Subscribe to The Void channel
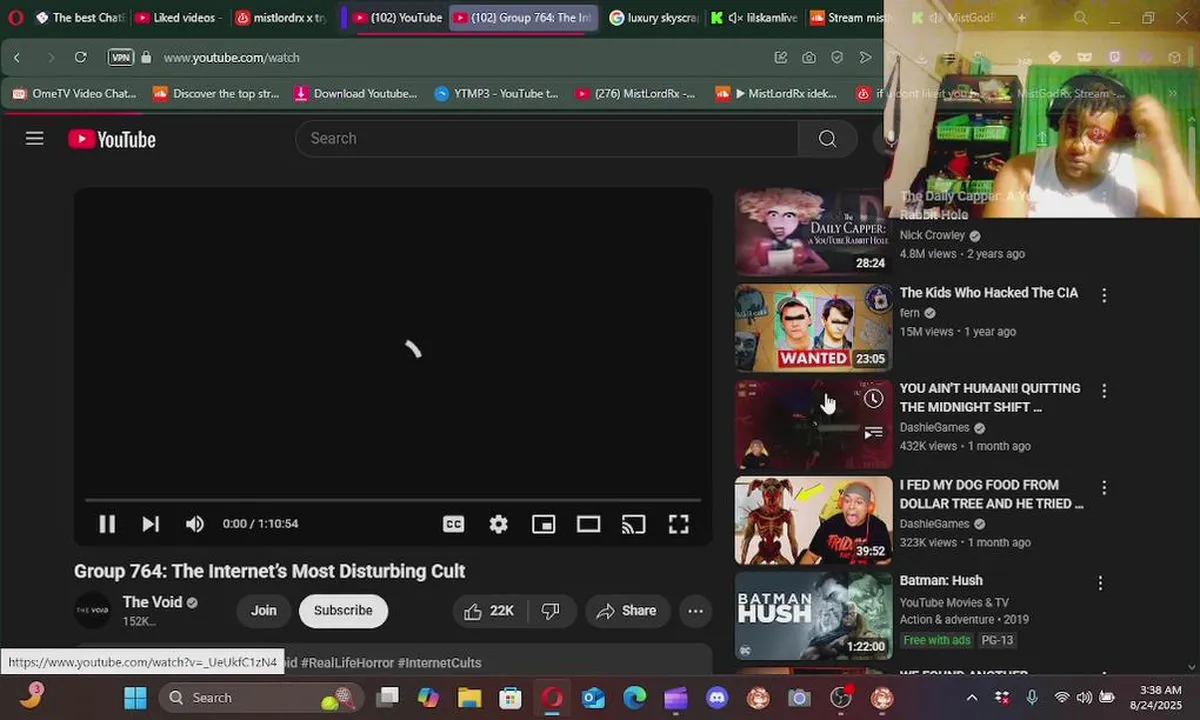 click(343, 611)
